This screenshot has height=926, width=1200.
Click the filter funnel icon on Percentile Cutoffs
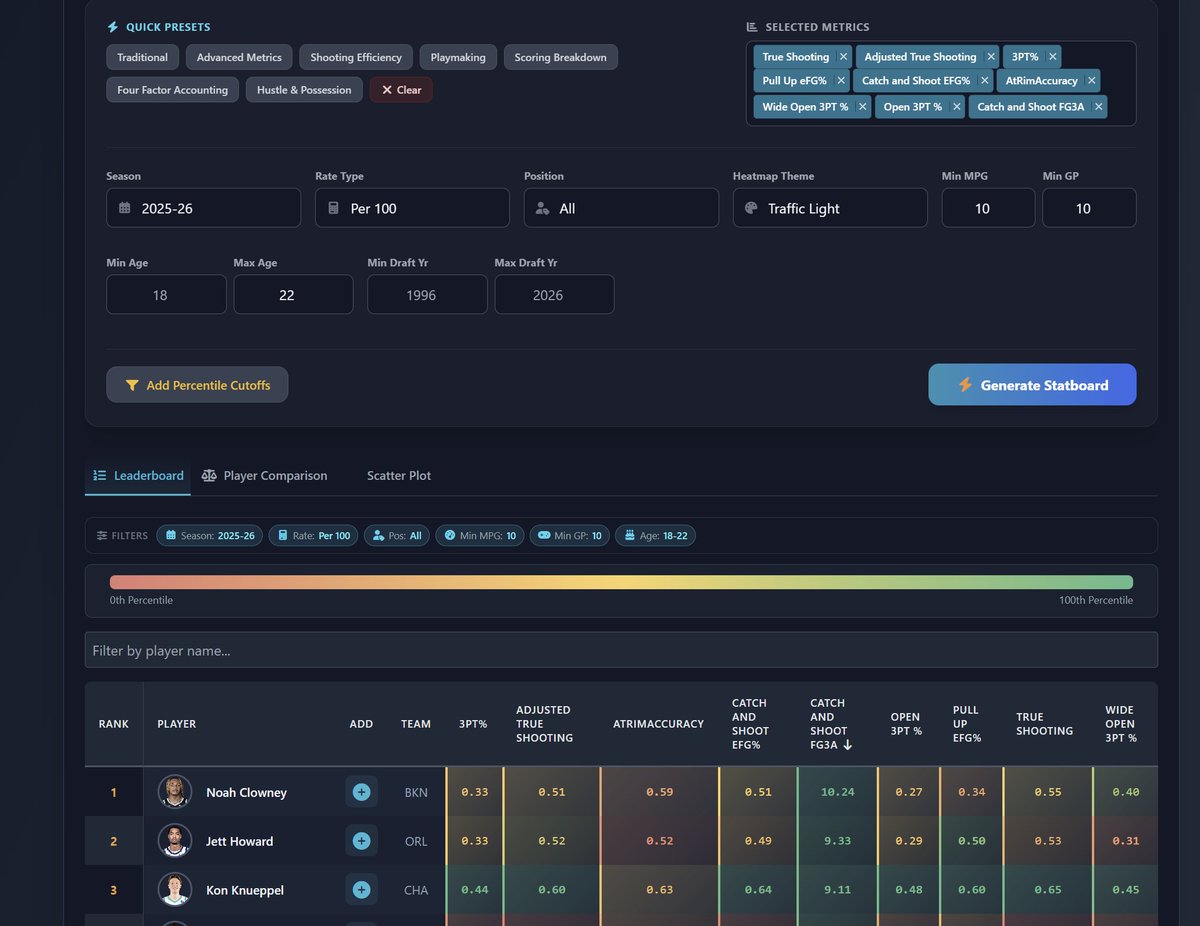[132, 385]
